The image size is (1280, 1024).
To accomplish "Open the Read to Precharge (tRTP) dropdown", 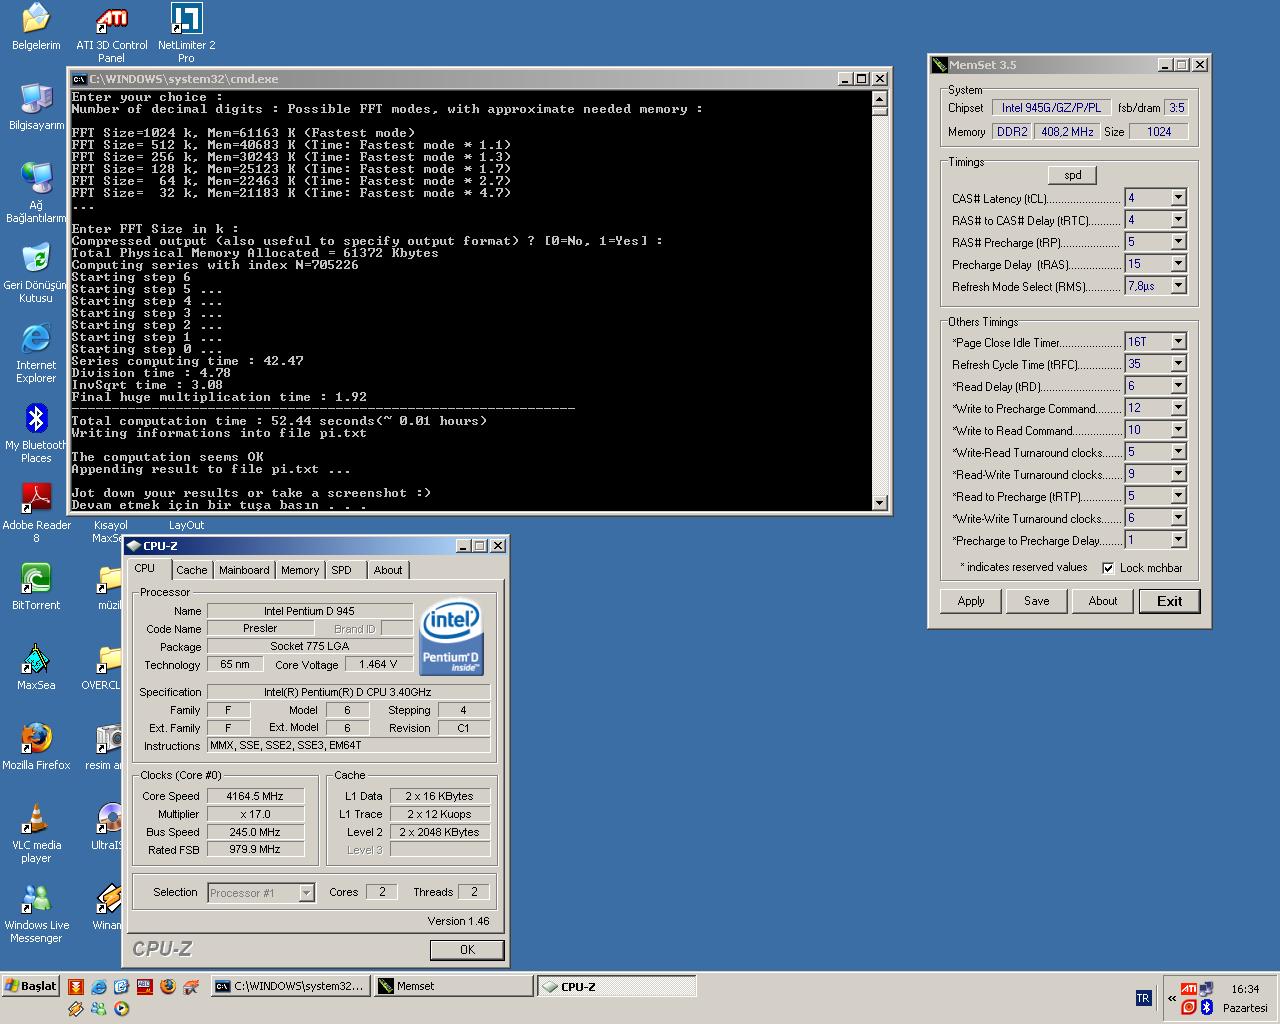I will pos(1177,496).
